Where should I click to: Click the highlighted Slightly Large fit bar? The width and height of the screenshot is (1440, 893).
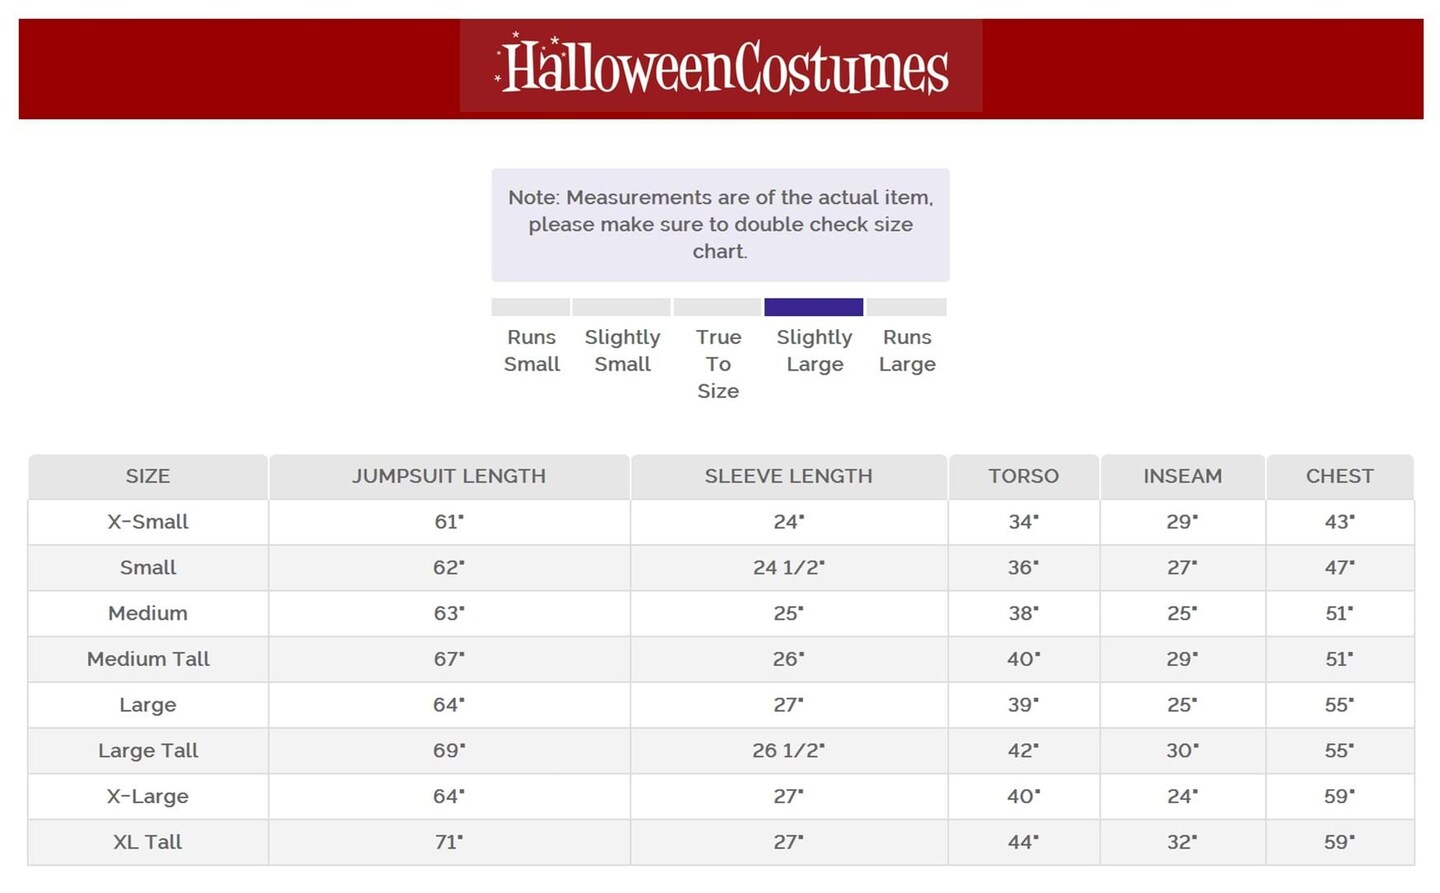click(x=813, y=307)
